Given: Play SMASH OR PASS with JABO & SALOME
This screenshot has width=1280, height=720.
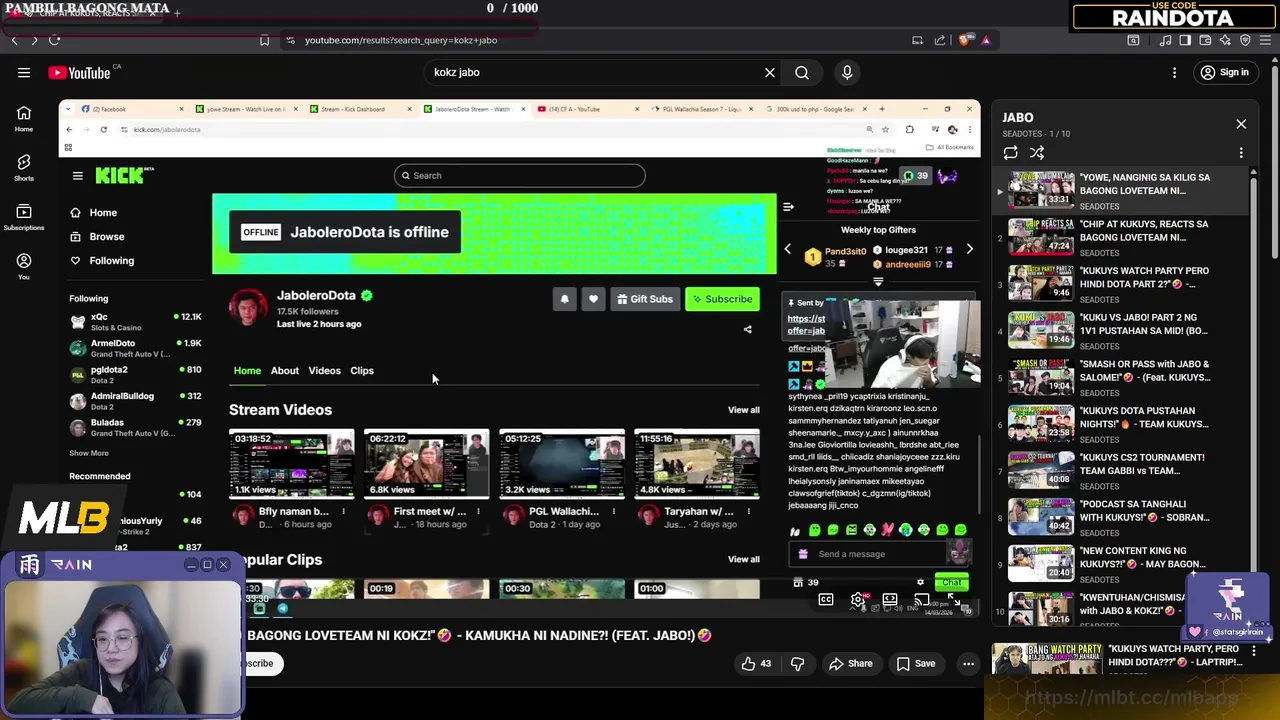Looking at the screenshot, I should pyautogui.click(x=1121, y=376).
